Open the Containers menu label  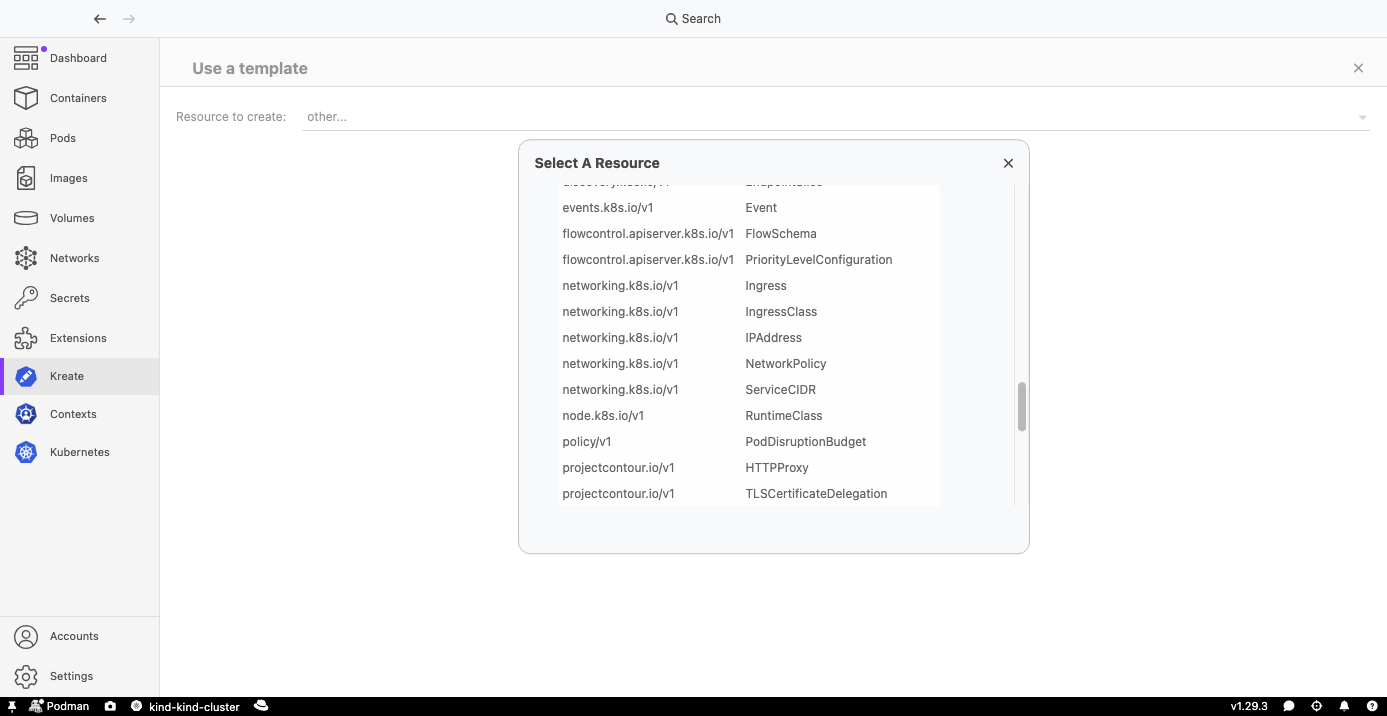click(x=78, y=98)
